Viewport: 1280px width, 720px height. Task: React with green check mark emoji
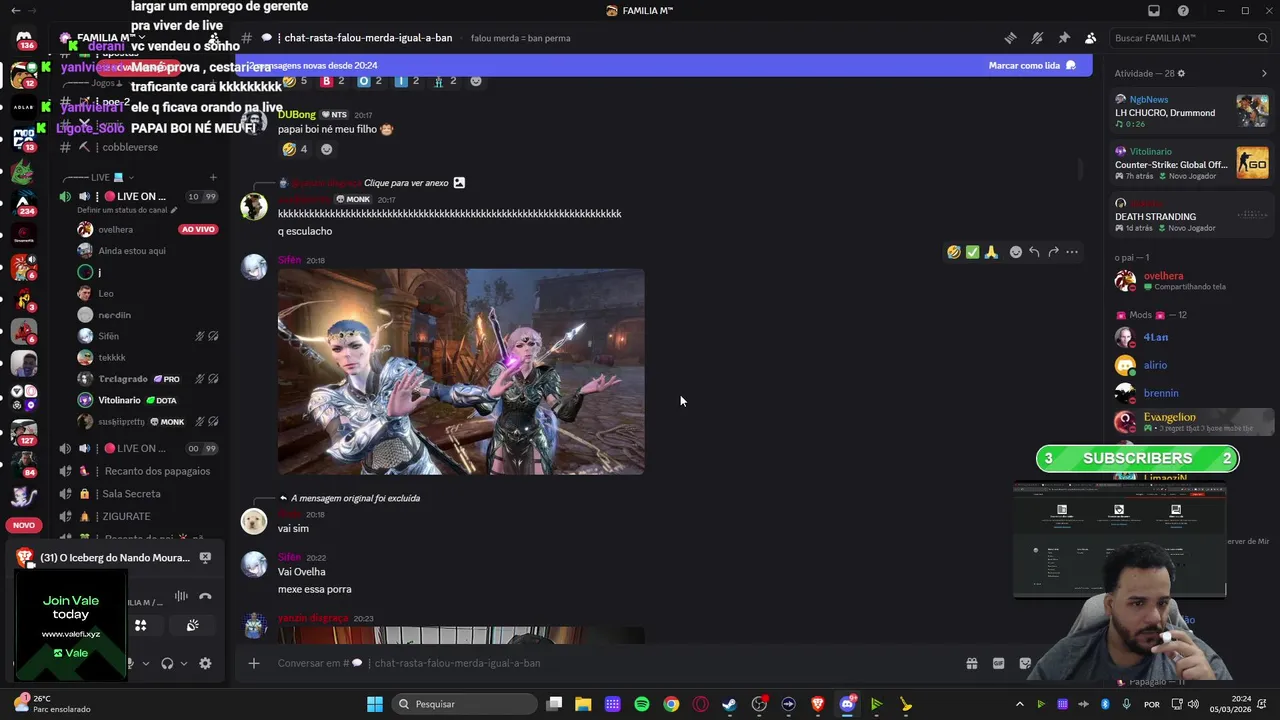(972, 252)
